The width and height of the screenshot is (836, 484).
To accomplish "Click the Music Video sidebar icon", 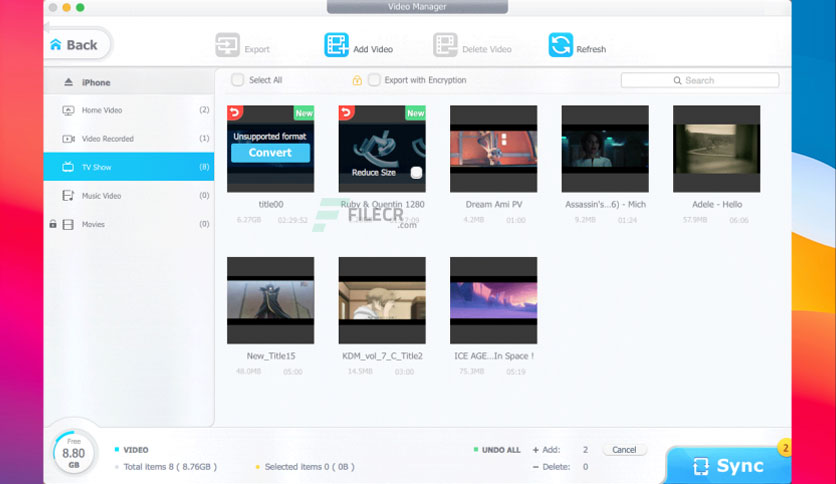I will (68, 196).
